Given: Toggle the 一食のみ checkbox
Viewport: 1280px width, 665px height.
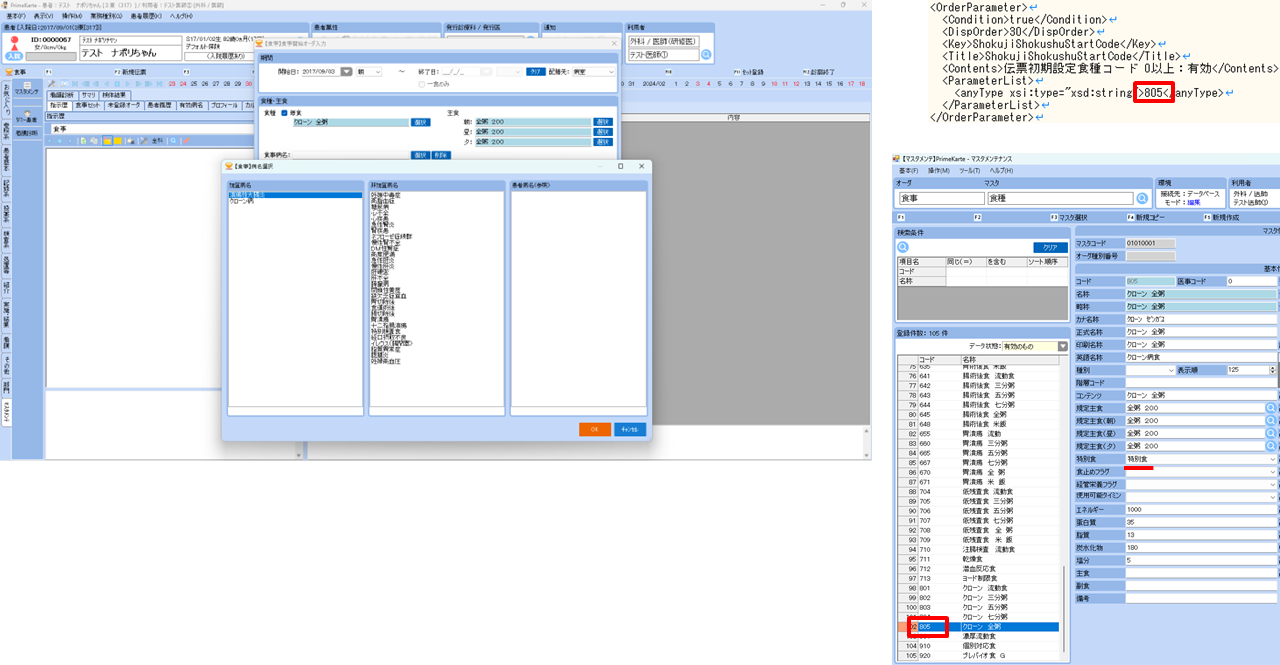Looking at the screenshot, I should pos(421,84).
